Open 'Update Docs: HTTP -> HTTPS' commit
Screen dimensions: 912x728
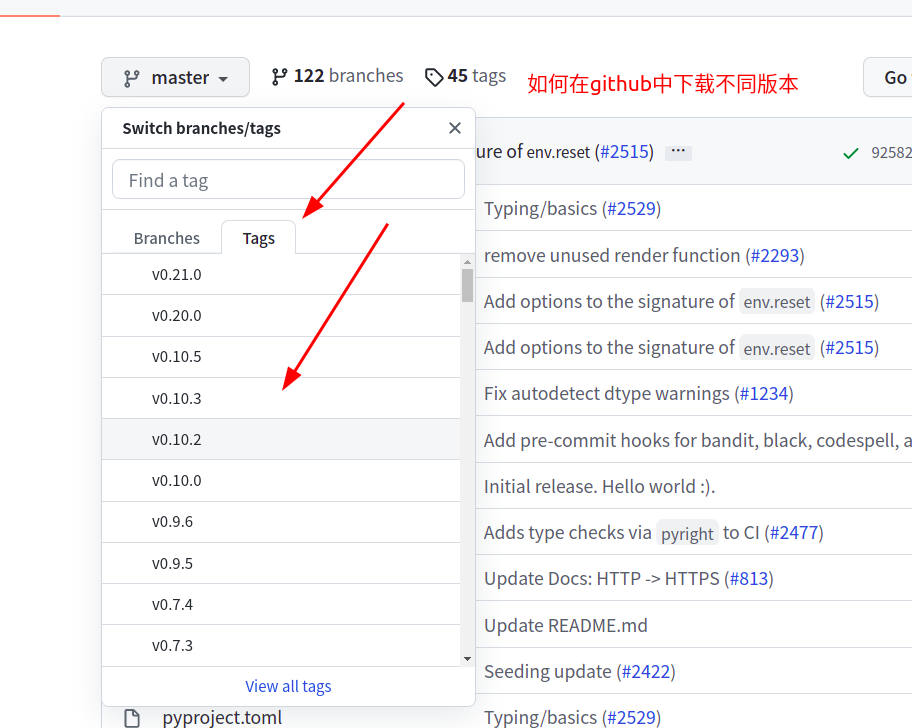pyautogui.click(x=601, y=579)
